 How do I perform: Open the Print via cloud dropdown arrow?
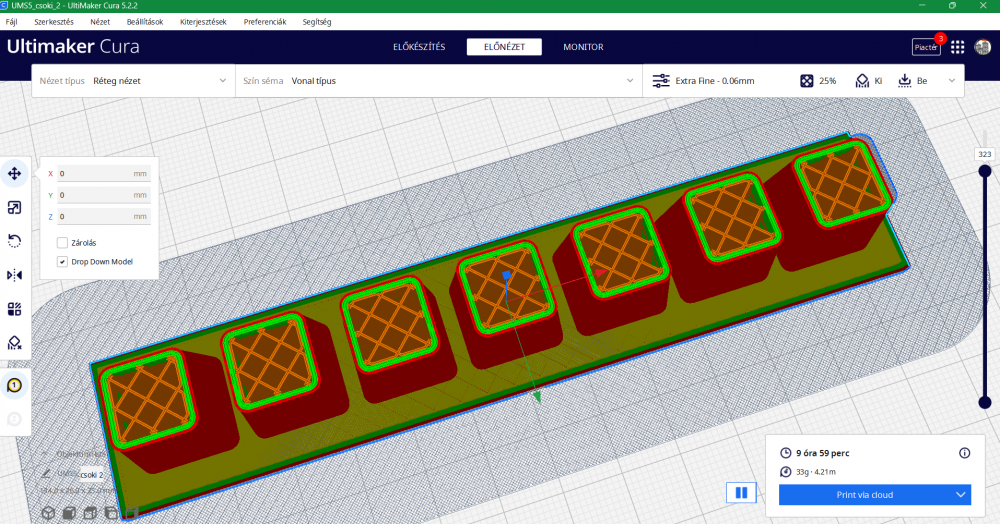click(961, 494)
